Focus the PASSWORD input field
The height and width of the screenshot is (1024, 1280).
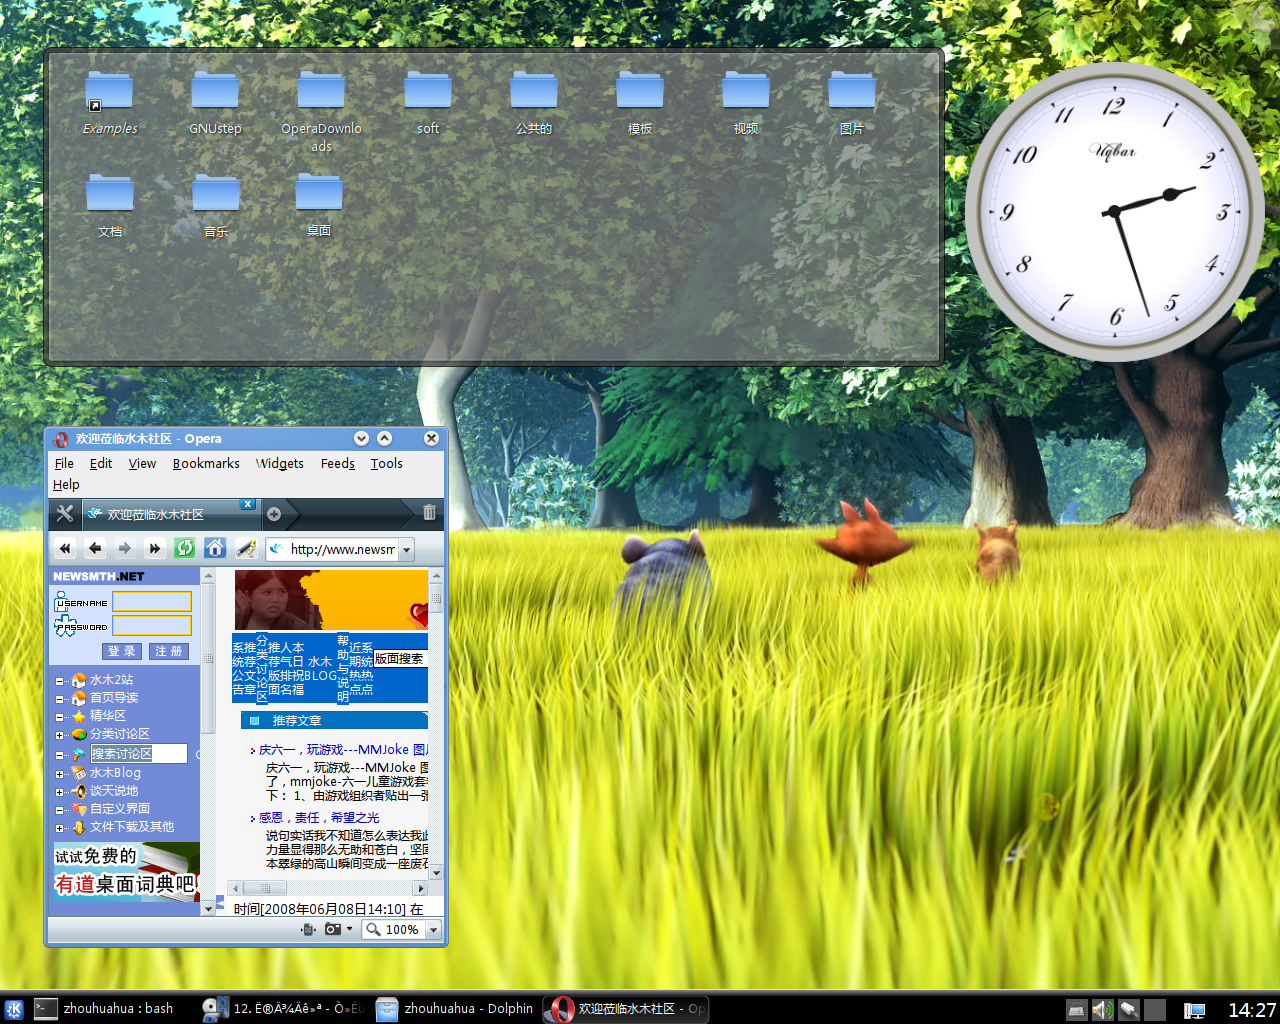[x=152, y=626]
